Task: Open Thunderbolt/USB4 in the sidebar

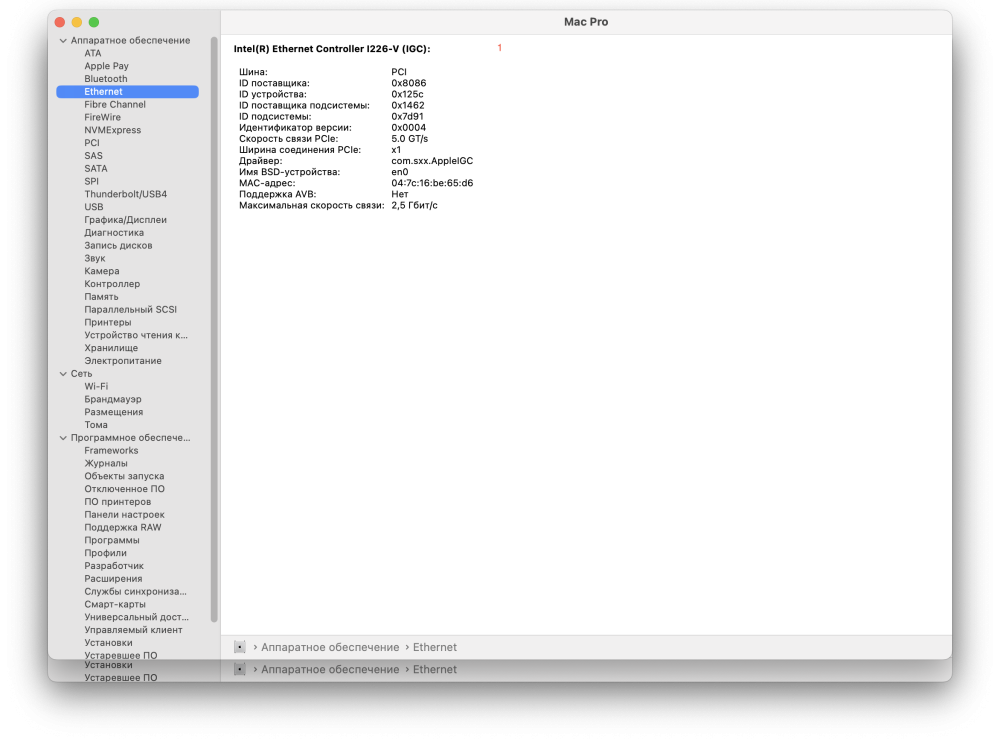Action: [126, 194]
